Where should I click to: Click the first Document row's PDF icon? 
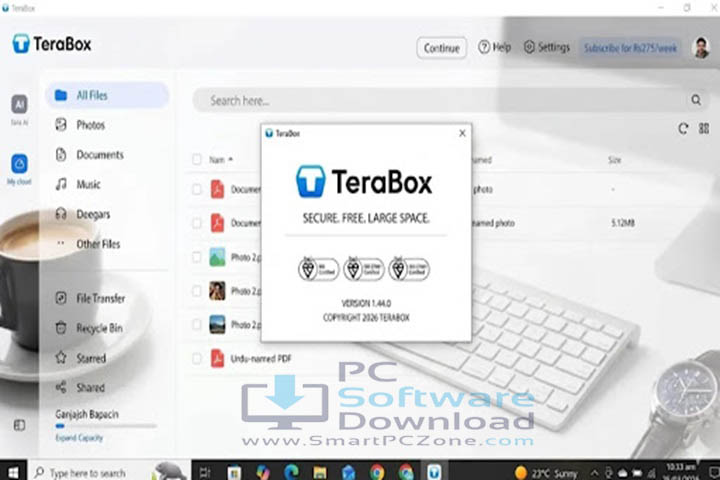tap(217, 189)
